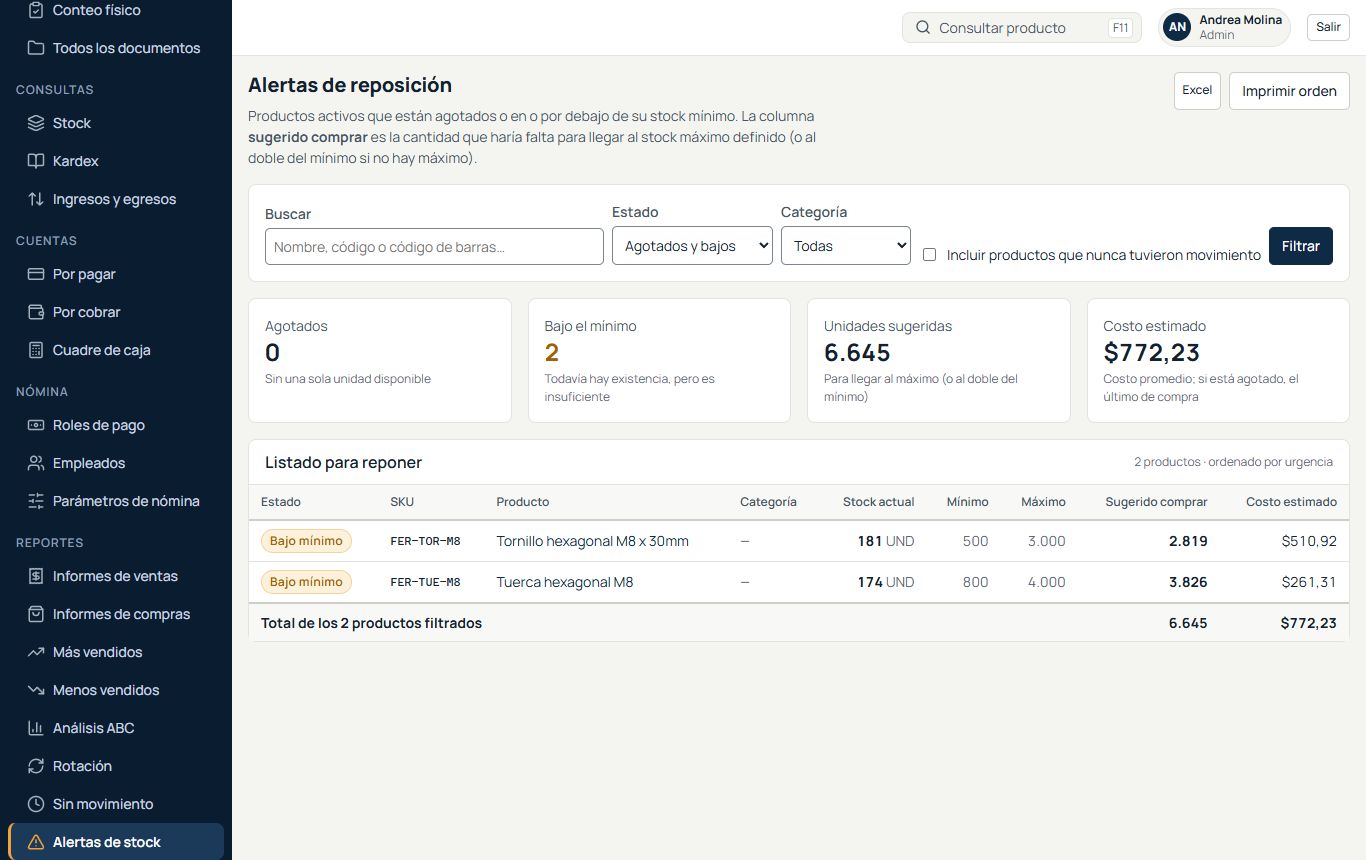Click the Todos los documentos folder icon
The height and width of the screenshot is (860, 1366).
click(36, 48)
